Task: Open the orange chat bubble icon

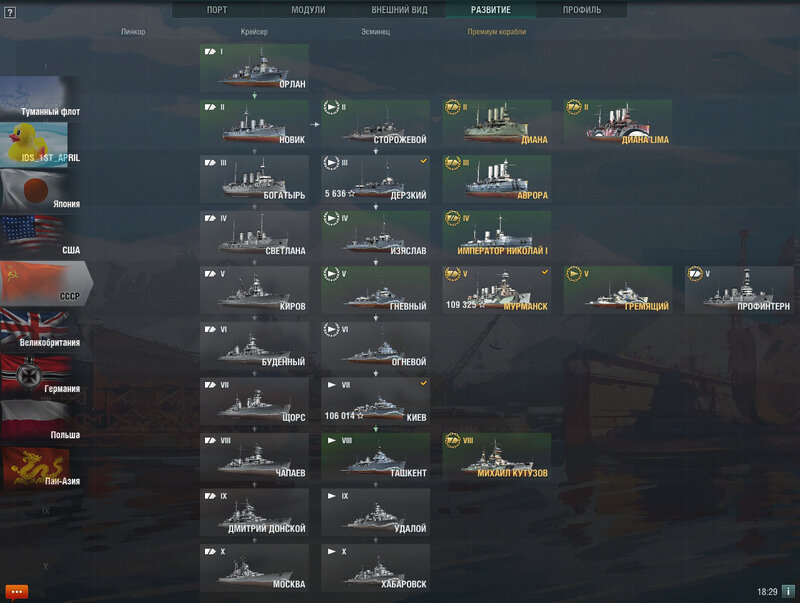Action: (x=16, y=592)
